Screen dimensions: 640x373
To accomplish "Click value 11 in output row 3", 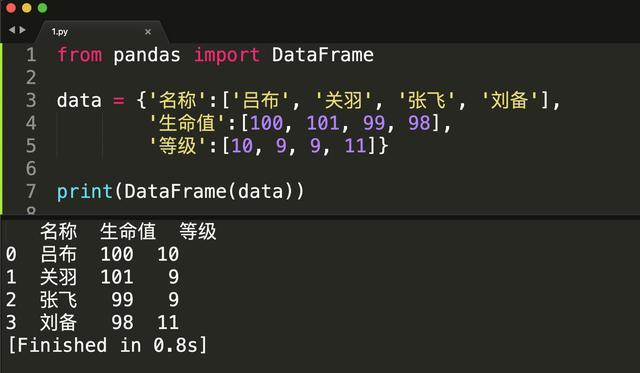I will (x=168, y=322).
